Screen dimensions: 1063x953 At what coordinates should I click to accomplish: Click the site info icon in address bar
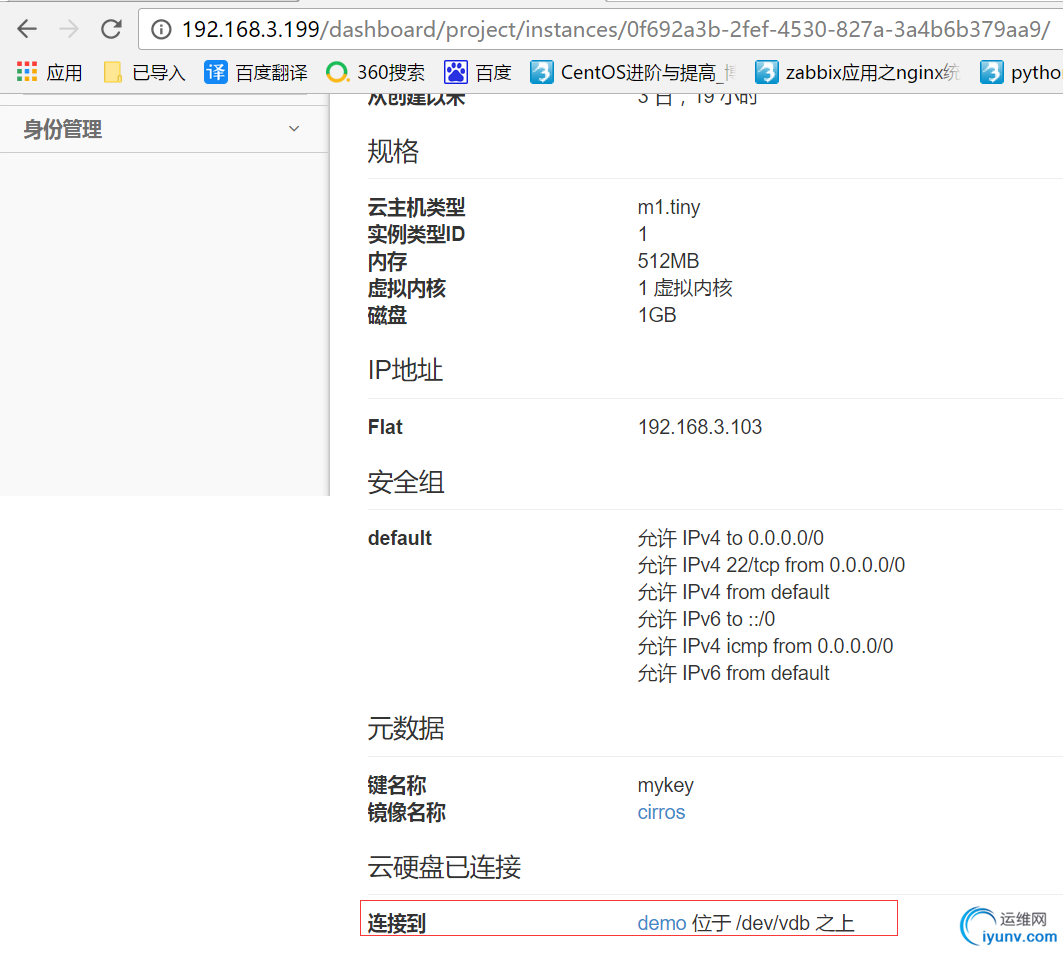click(x=161, y=29)
